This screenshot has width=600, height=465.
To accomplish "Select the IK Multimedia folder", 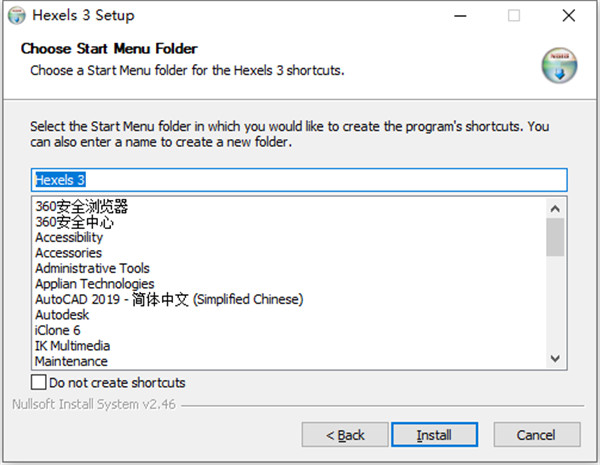I will (73, 346).
